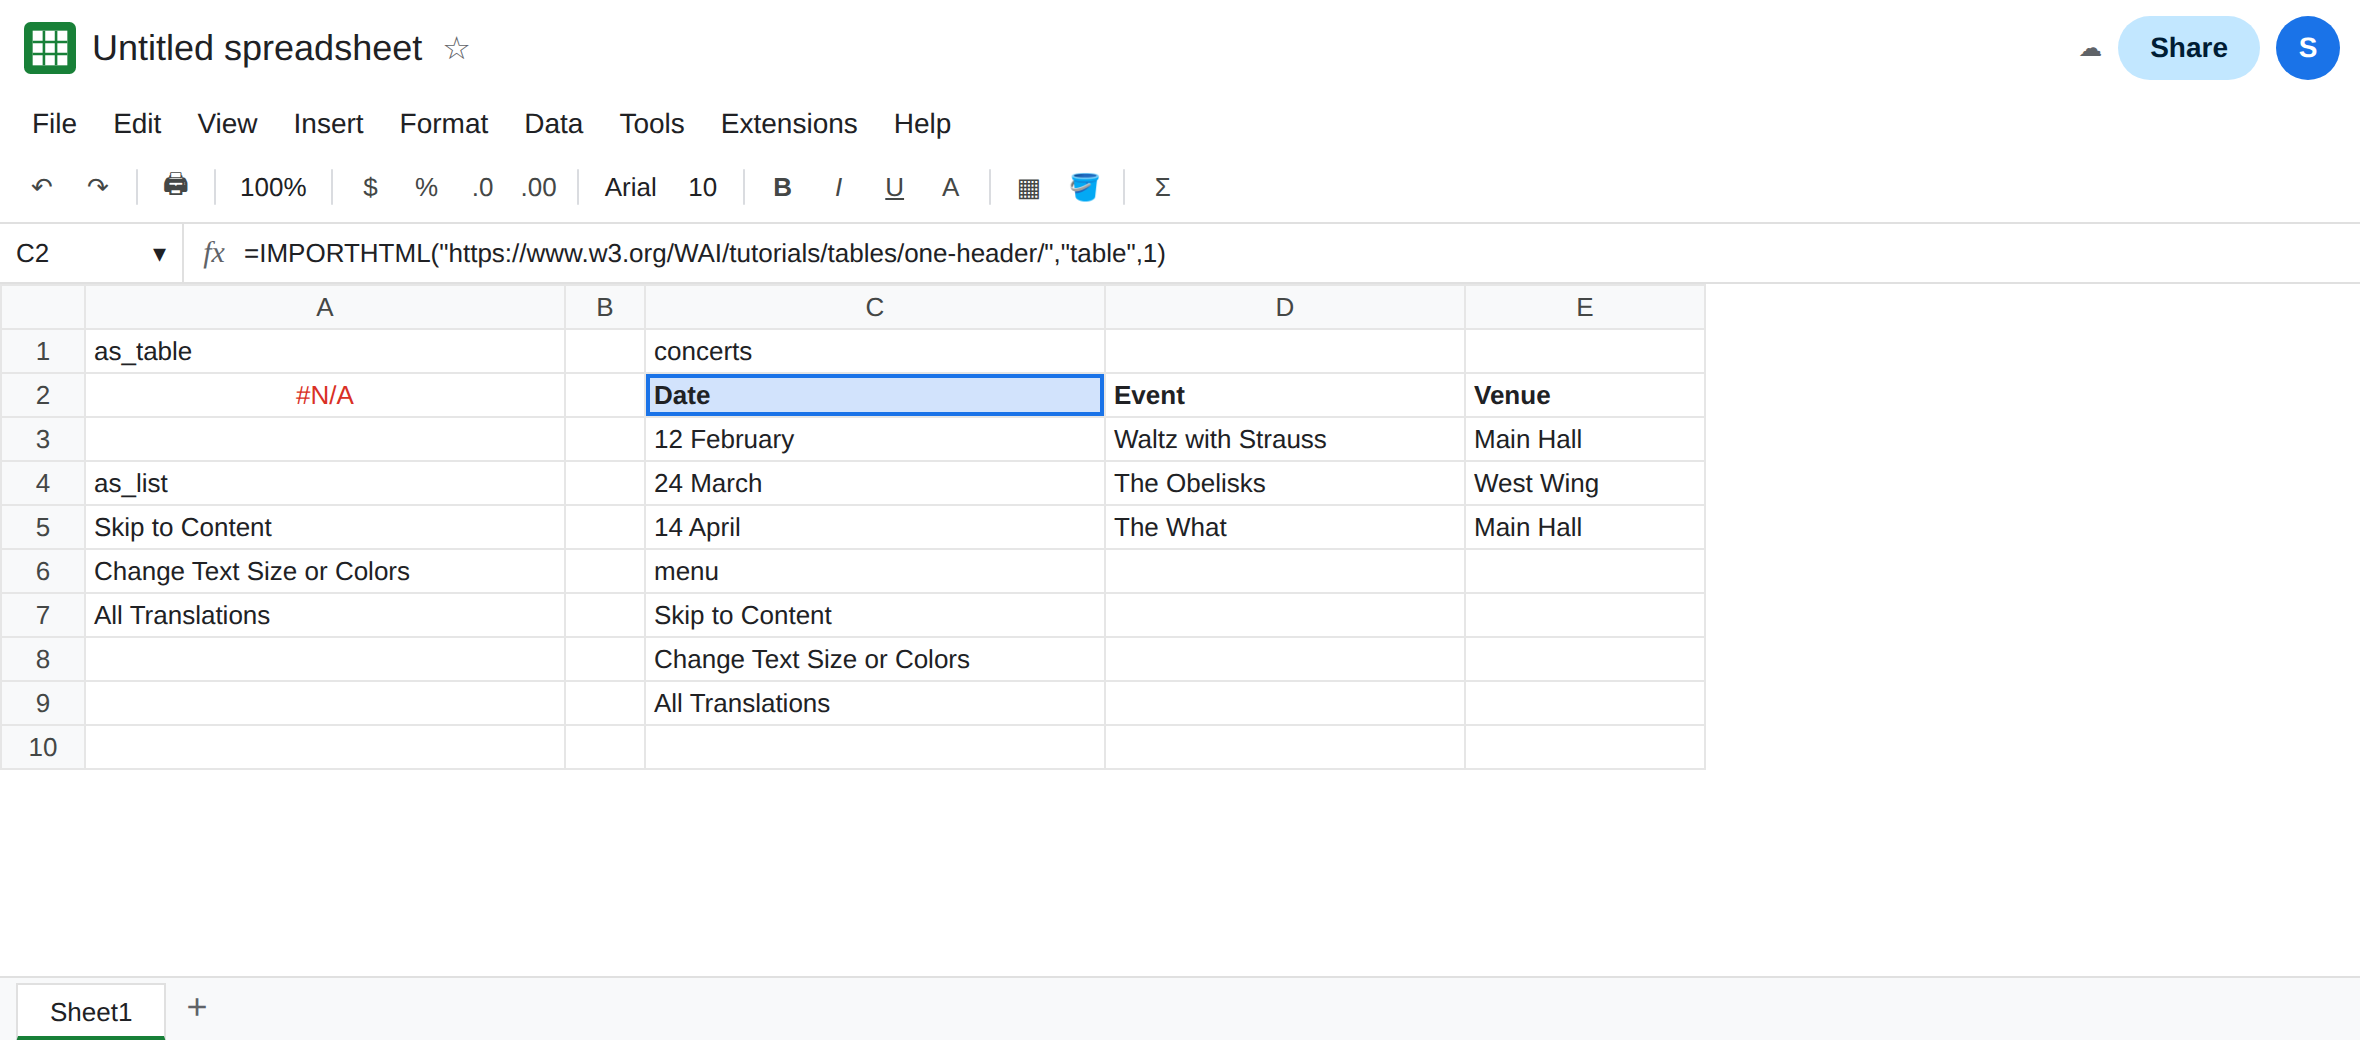Select 'Change Text Size or Colors' in column C
The image size is (2360, 1040).
(x=875, y=659)
